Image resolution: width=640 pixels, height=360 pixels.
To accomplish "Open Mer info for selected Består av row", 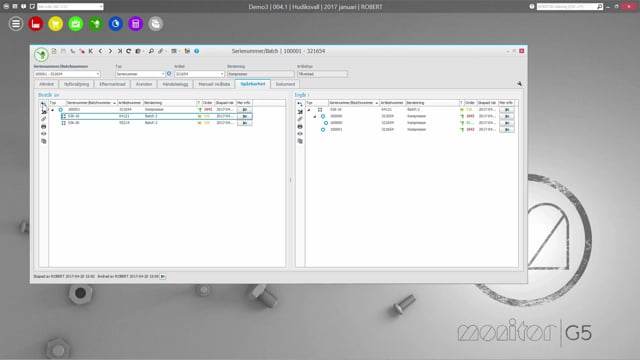I will (244, 116).
